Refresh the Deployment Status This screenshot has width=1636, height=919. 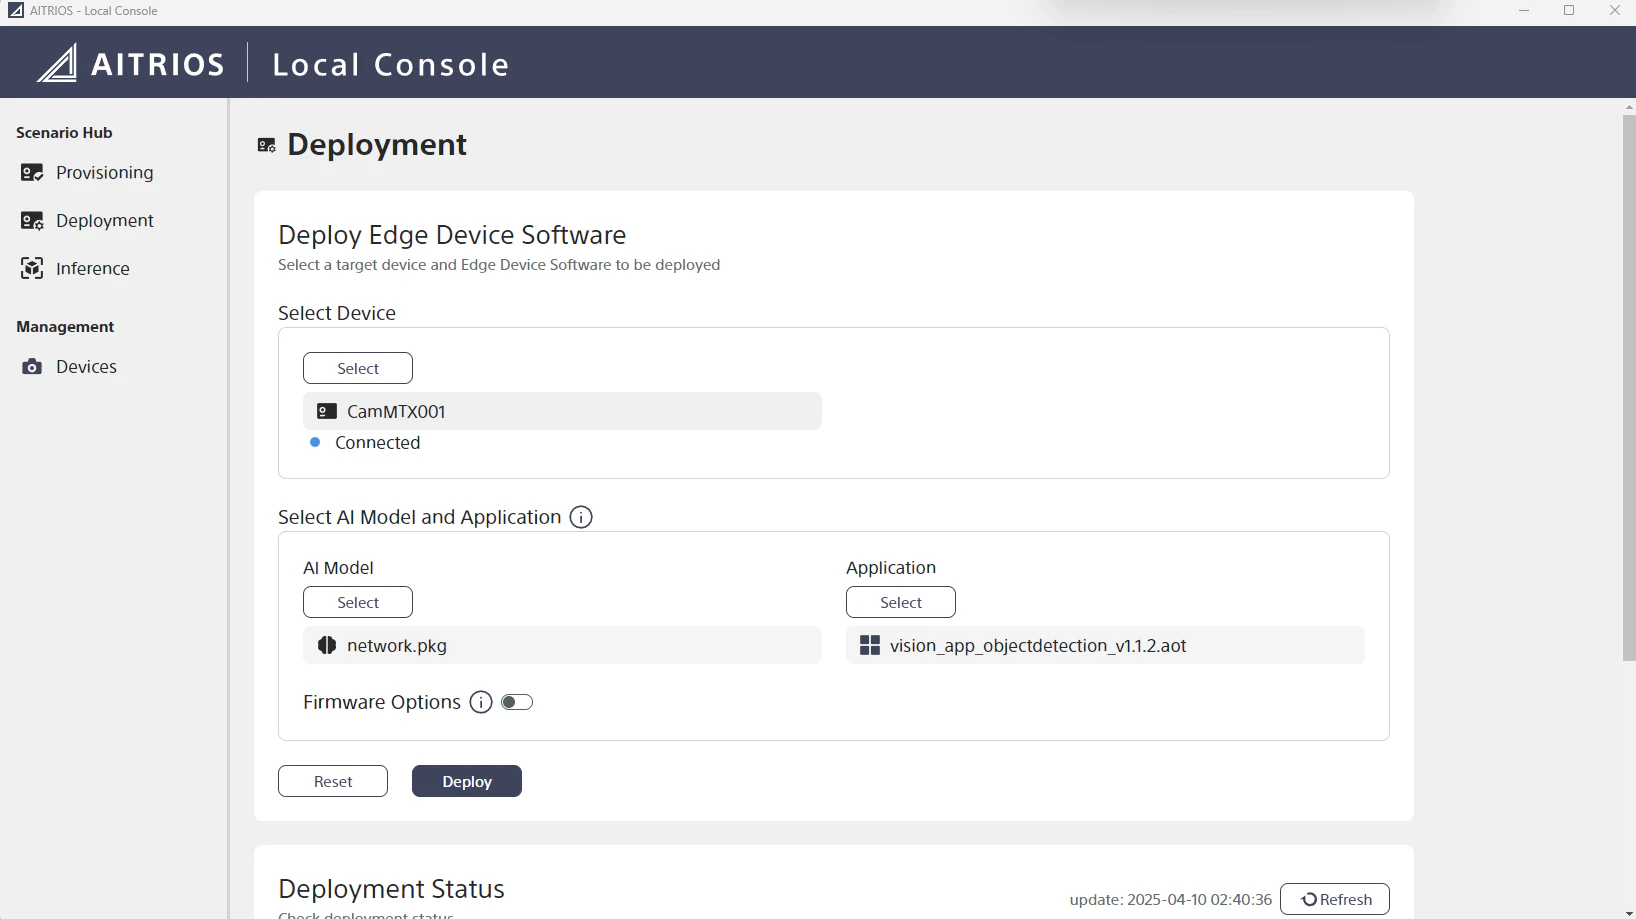tap(1335, 899)
